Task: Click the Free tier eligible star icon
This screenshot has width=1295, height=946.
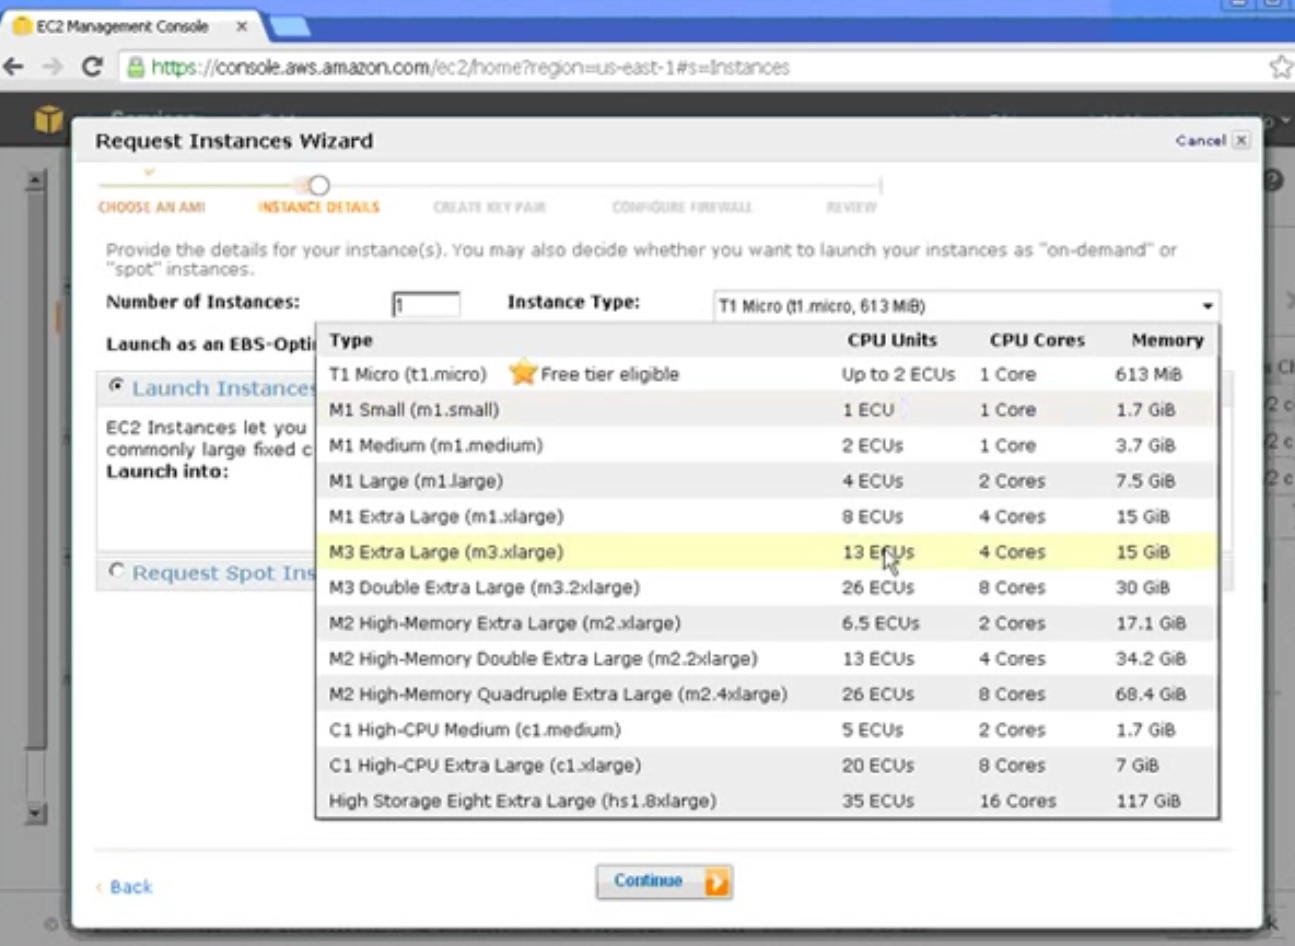Action: (x=523, y=373)
